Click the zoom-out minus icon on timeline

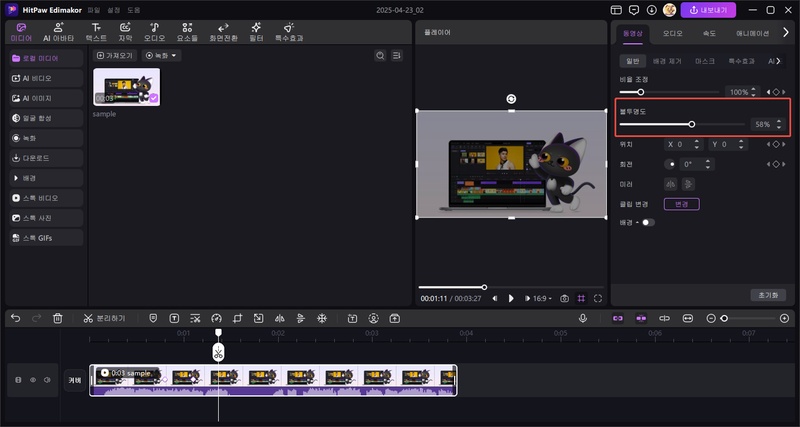(711, 318)
